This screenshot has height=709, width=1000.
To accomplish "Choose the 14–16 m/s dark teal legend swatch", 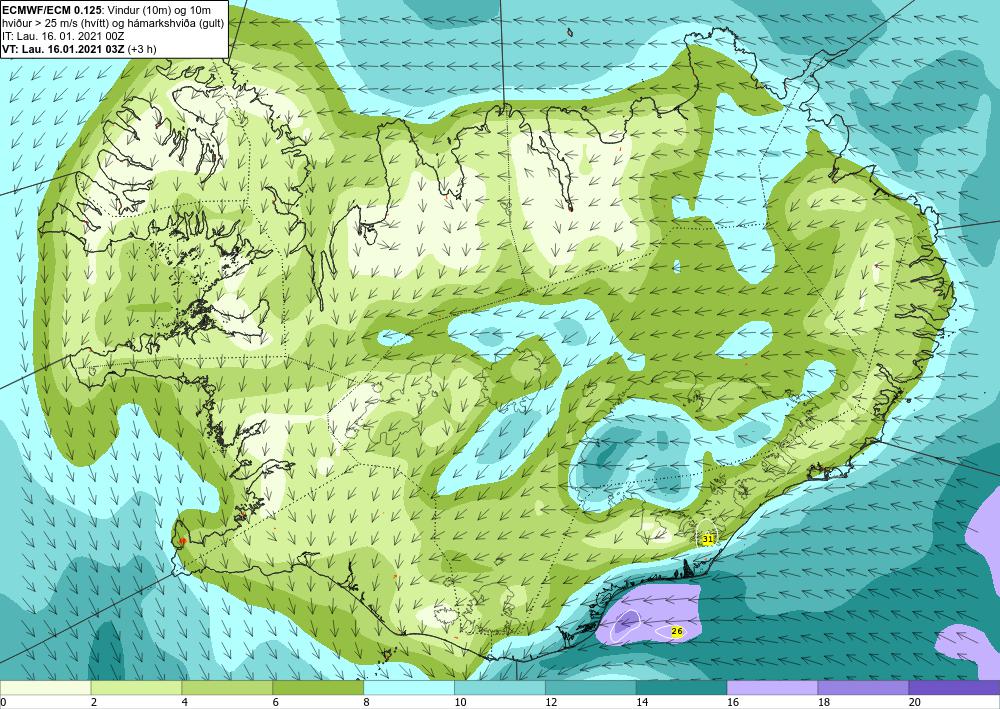I will [682, 687].
